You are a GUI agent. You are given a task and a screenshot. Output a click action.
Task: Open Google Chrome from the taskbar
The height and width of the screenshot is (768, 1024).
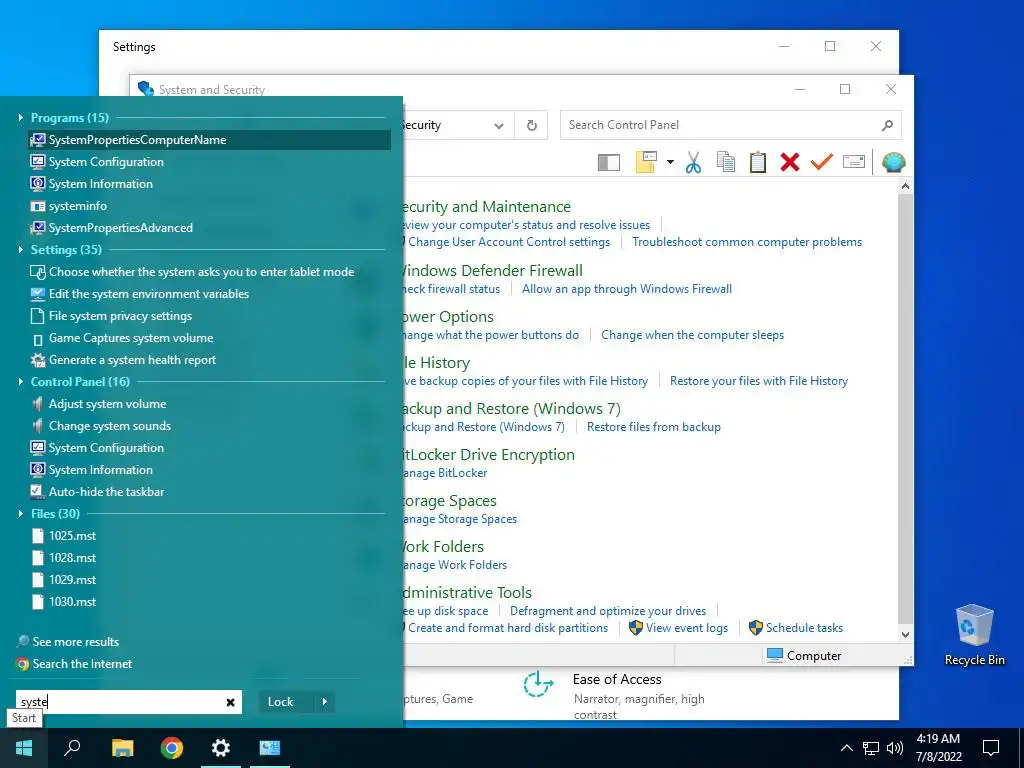coord(172,748)
